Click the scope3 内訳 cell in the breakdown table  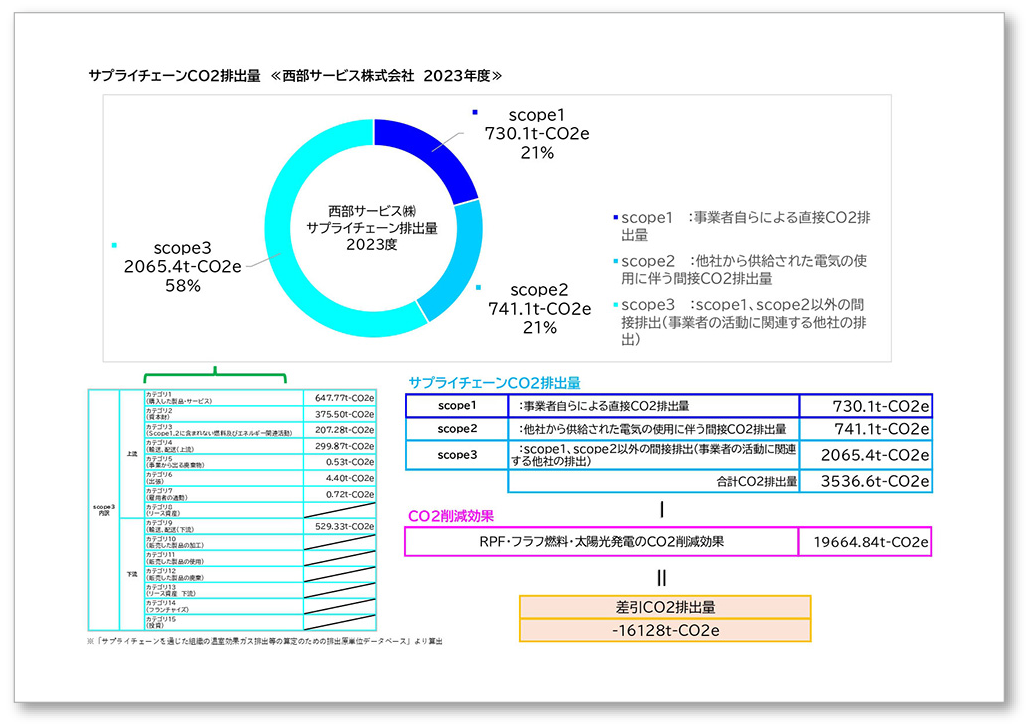pos(104,510)
